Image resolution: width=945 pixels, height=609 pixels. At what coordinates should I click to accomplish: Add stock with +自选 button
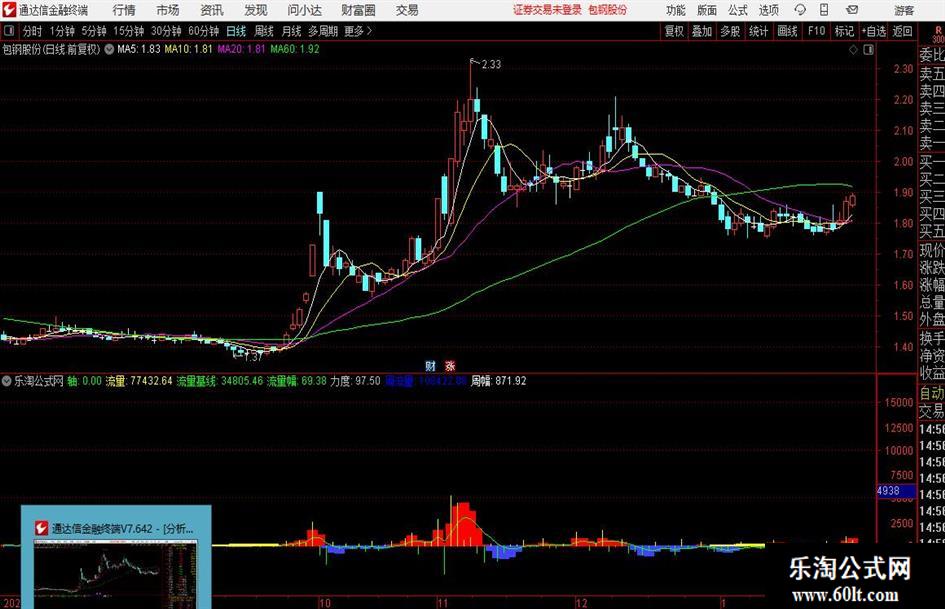[873, 31]
